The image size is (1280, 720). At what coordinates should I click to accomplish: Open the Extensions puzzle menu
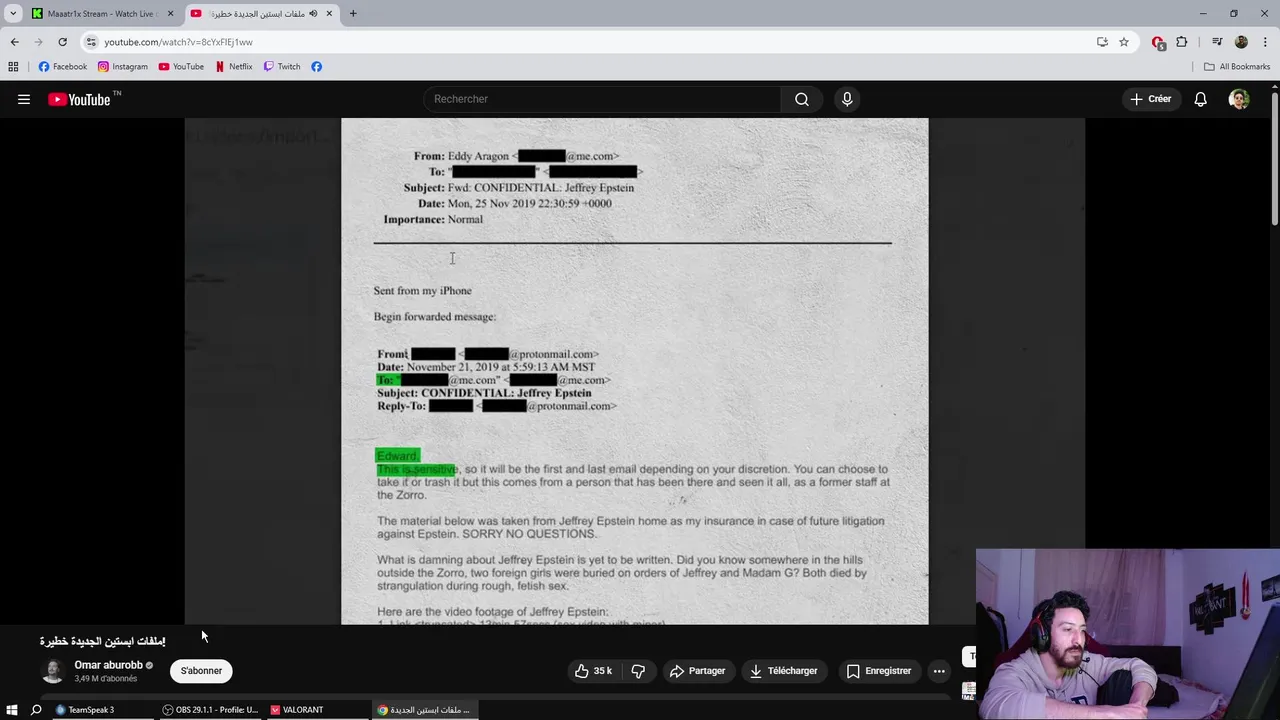[1182, 42]
